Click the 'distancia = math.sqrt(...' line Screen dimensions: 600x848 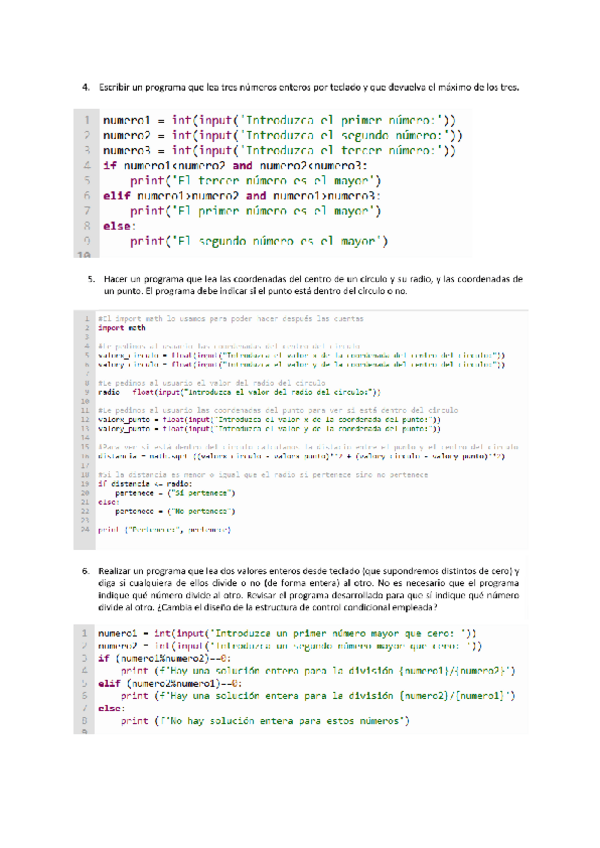[301, 456]
